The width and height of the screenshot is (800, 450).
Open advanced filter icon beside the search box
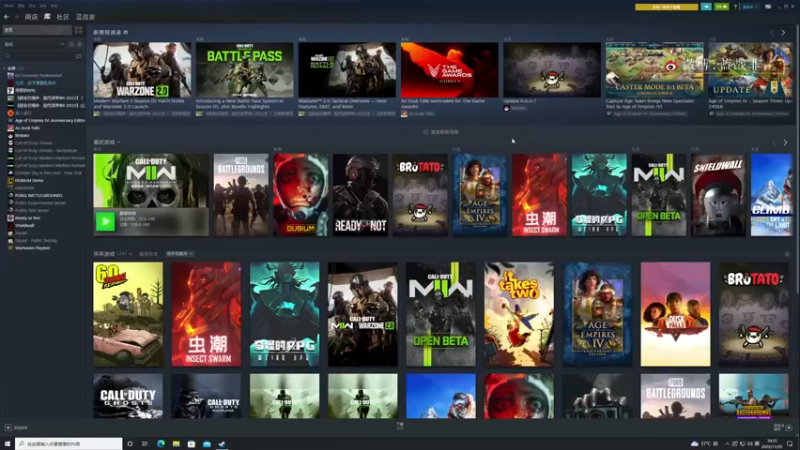(78, 56)
